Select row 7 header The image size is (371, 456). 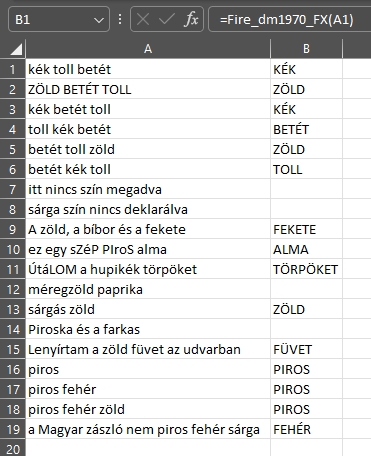pos(13,189)
